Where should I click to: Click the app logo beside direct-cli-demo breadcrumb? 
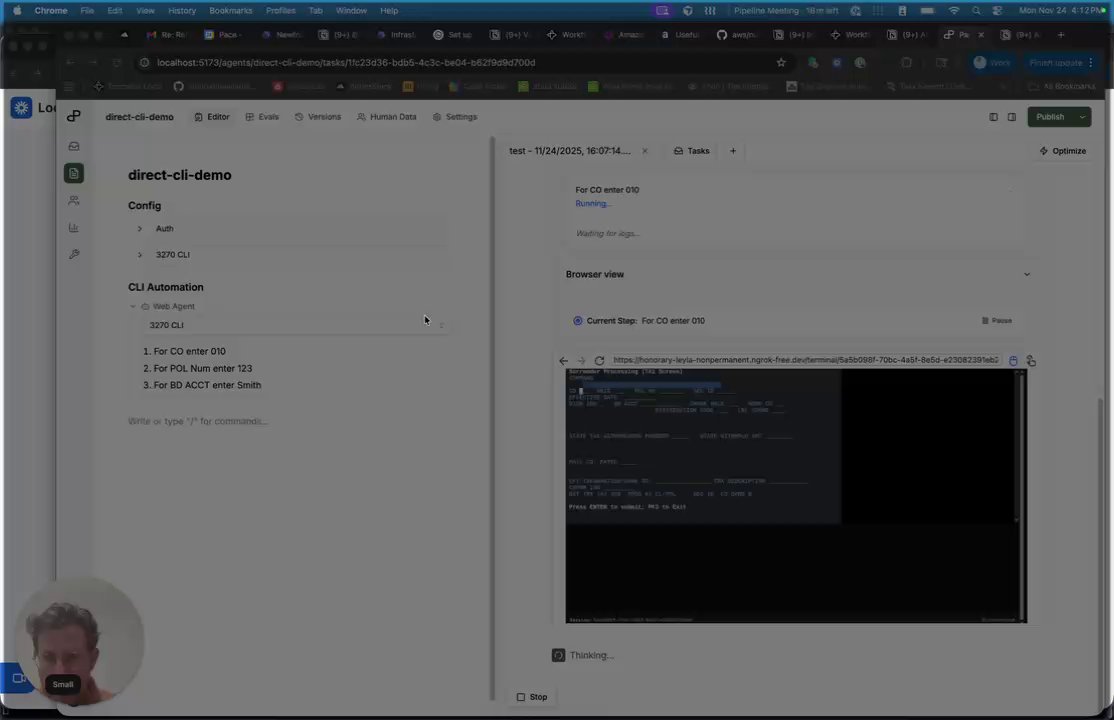[x=74, y=116]
